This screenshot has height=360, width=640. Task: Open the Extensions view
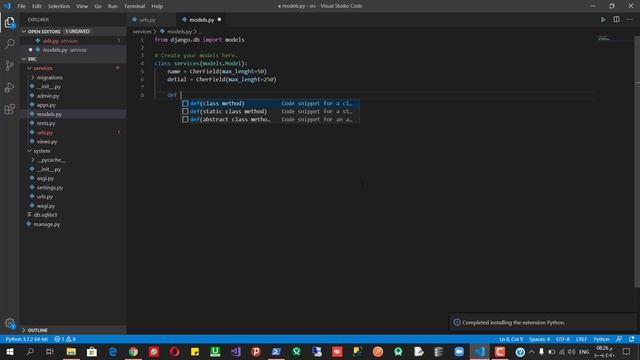tap(9, 109)
